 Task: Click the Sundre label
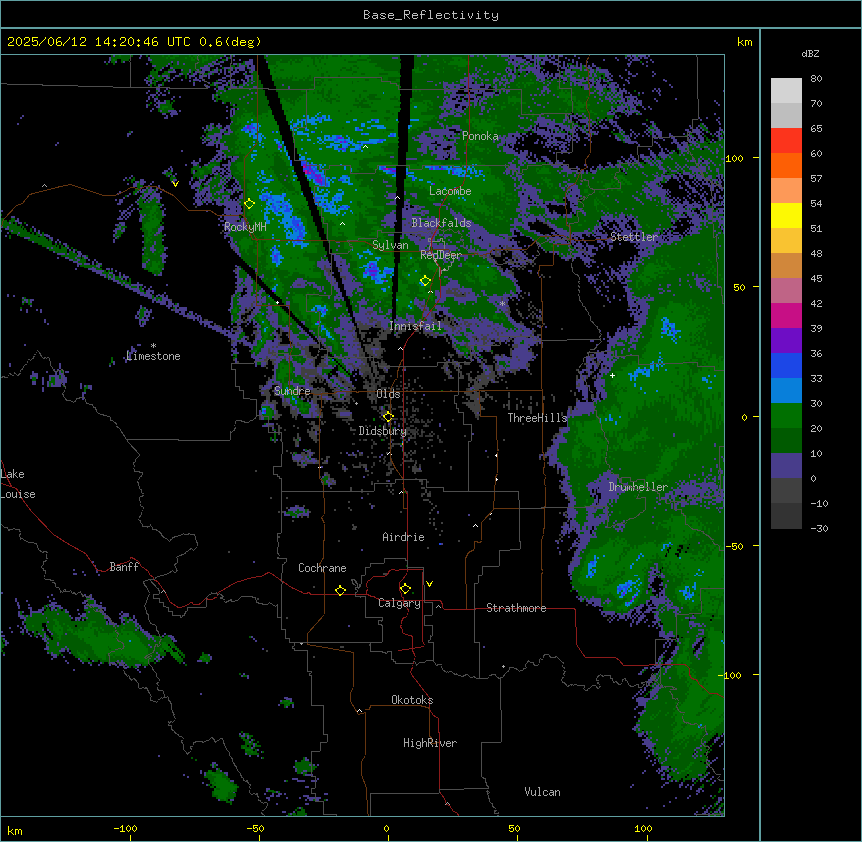coord(292,391)
